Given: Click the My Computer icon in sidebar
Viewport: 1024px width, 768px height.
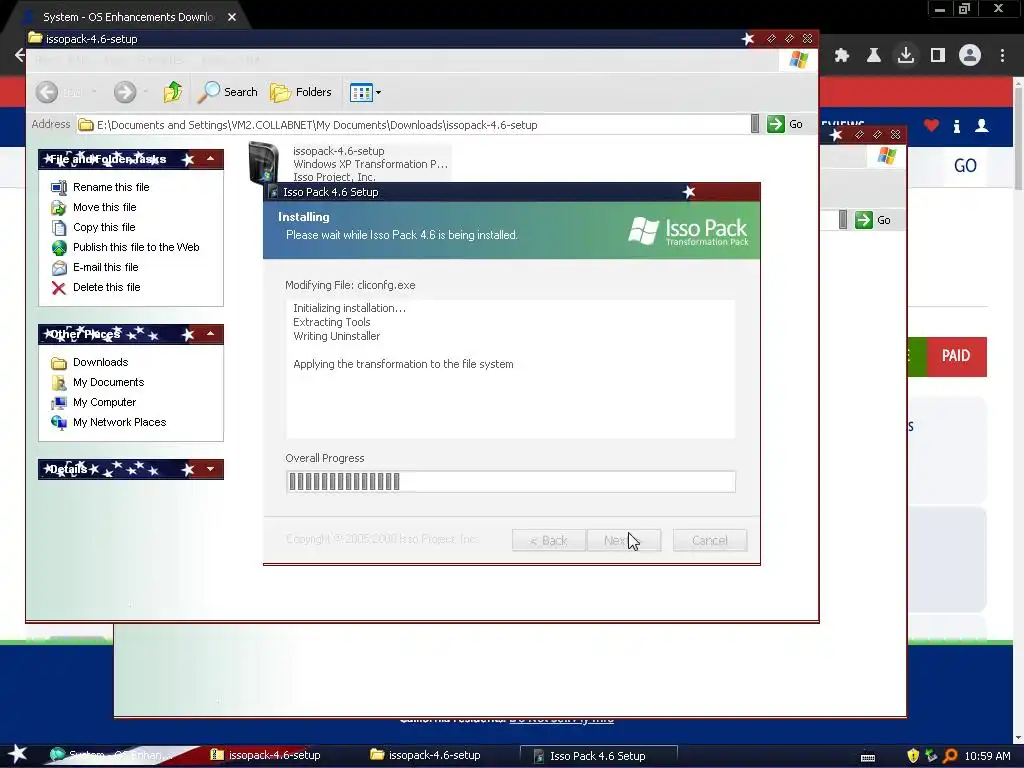Looking at the screenshot, I should [59, 403].
